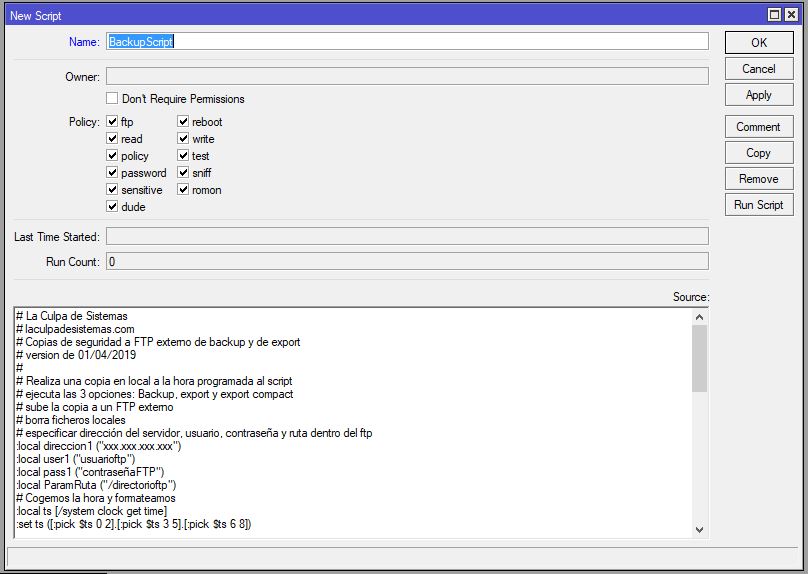
Task: Uncheck the sensitive policy
Action: point(113,190)
